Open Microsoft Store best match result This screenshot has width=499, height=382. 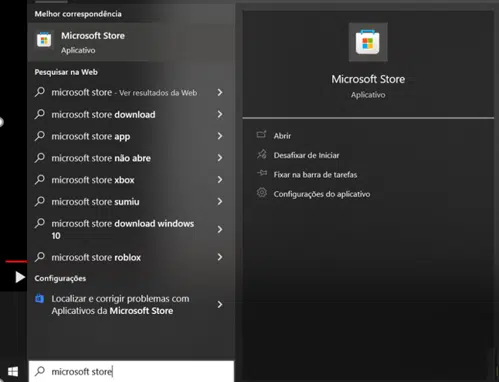[131, 42]
